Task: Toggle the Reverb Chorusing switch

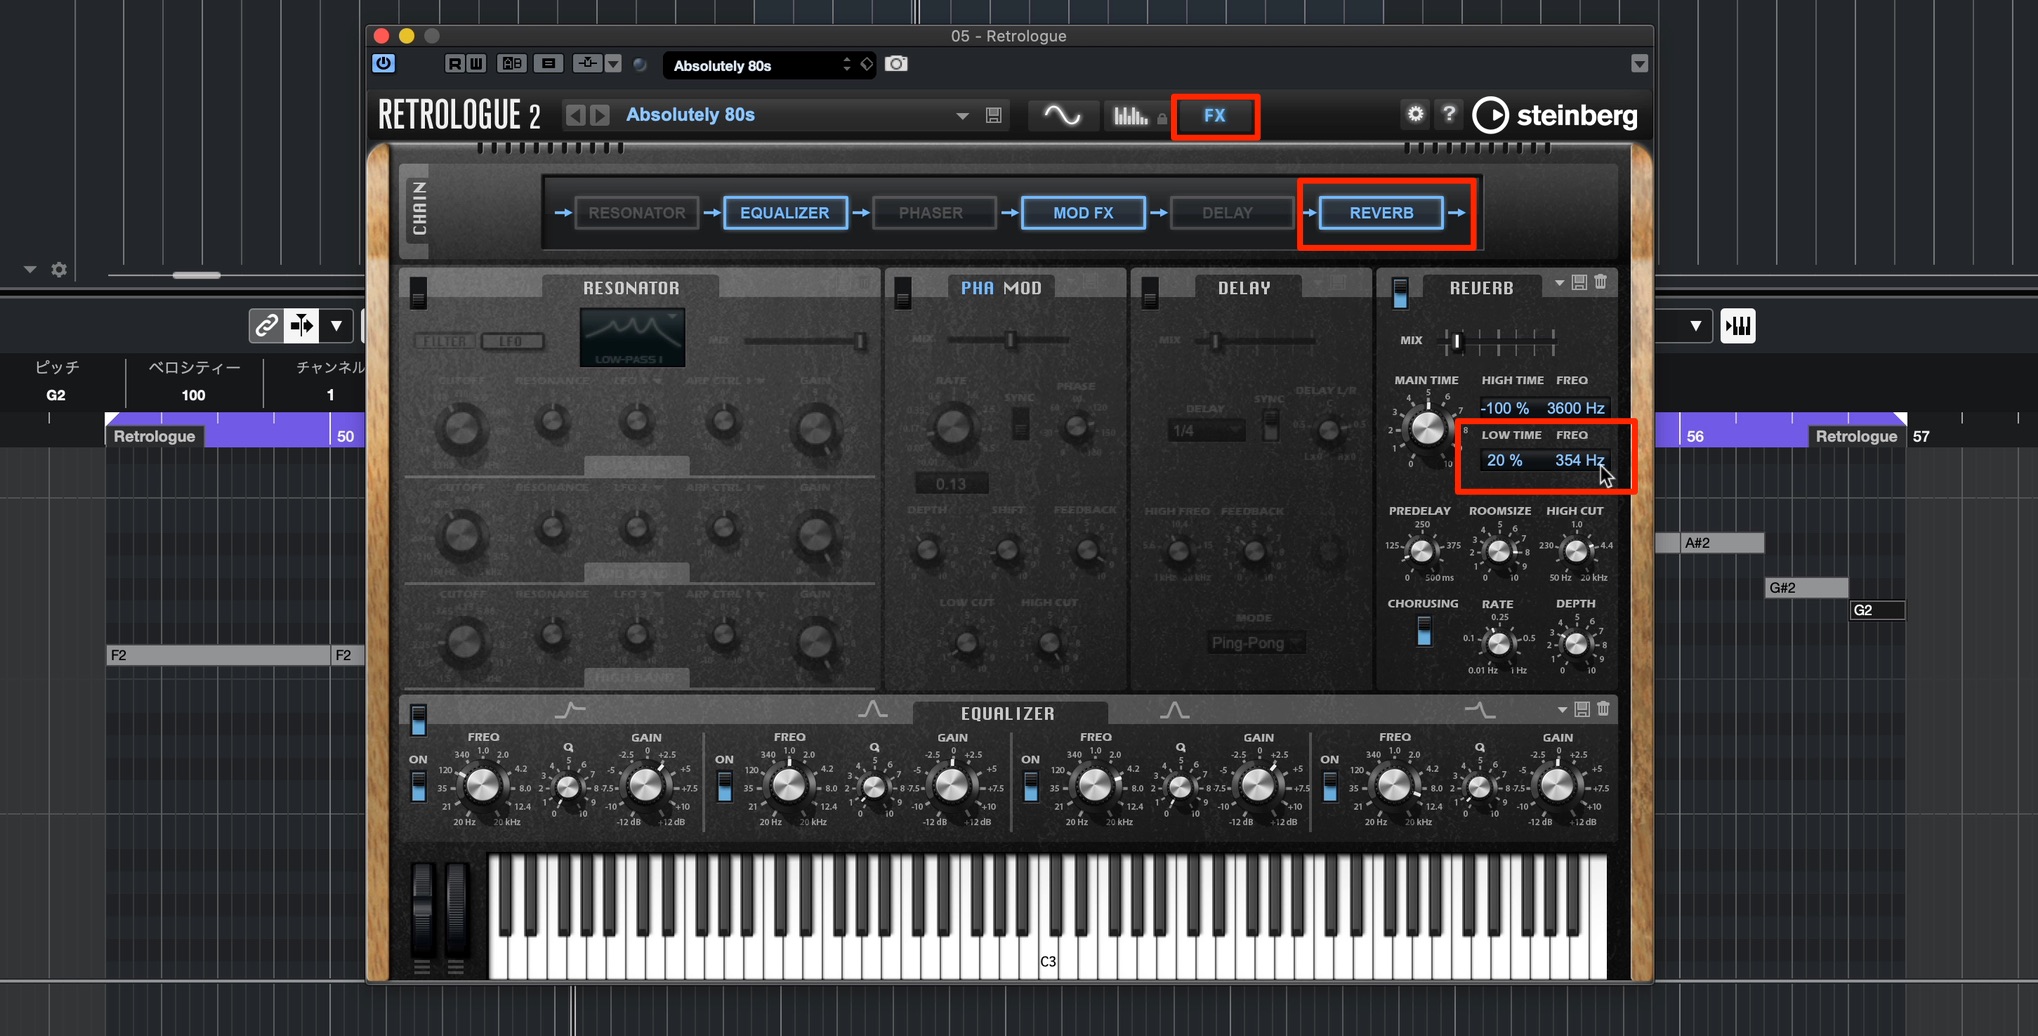Action: click(x=1424, y=631)
